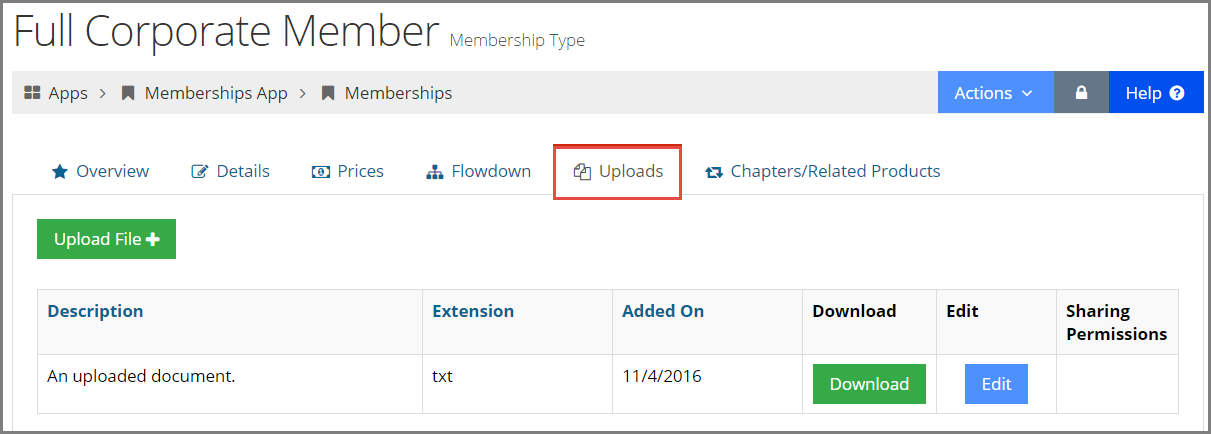Image resolution: width=1211 pixels, height=434 pixels.
Task: Open Help with question mark icon
Action: (x=1155, y=93)
